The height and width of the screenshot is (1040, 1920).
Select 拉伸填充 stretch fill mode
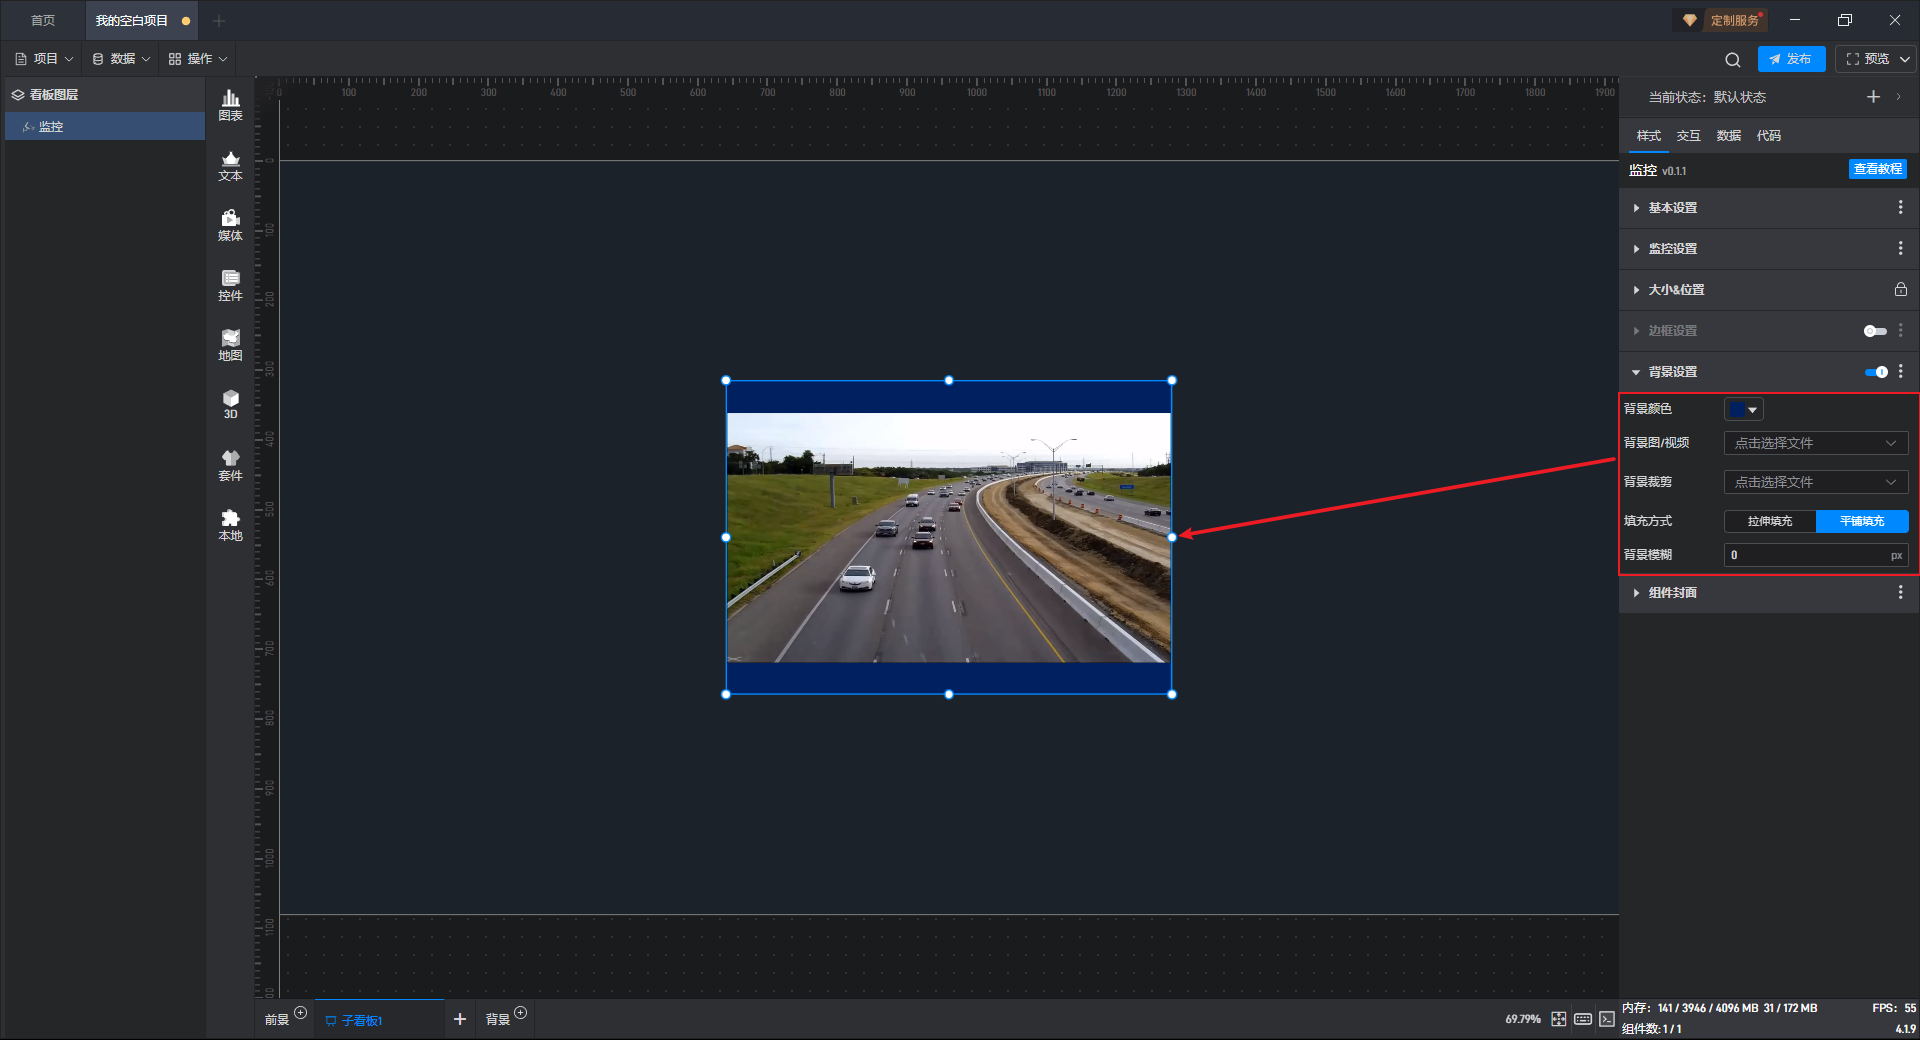click(1769, 521)
